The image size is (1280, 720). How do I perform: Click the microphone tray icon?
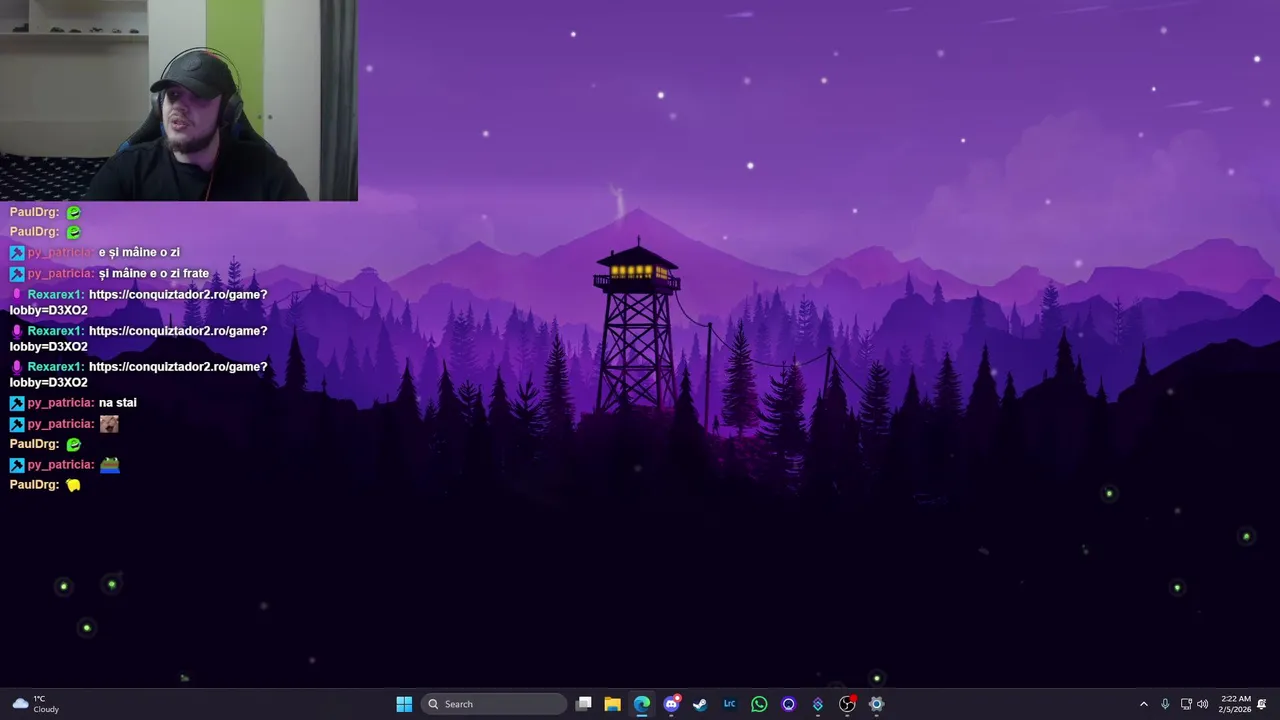[x=1165, y=704]
